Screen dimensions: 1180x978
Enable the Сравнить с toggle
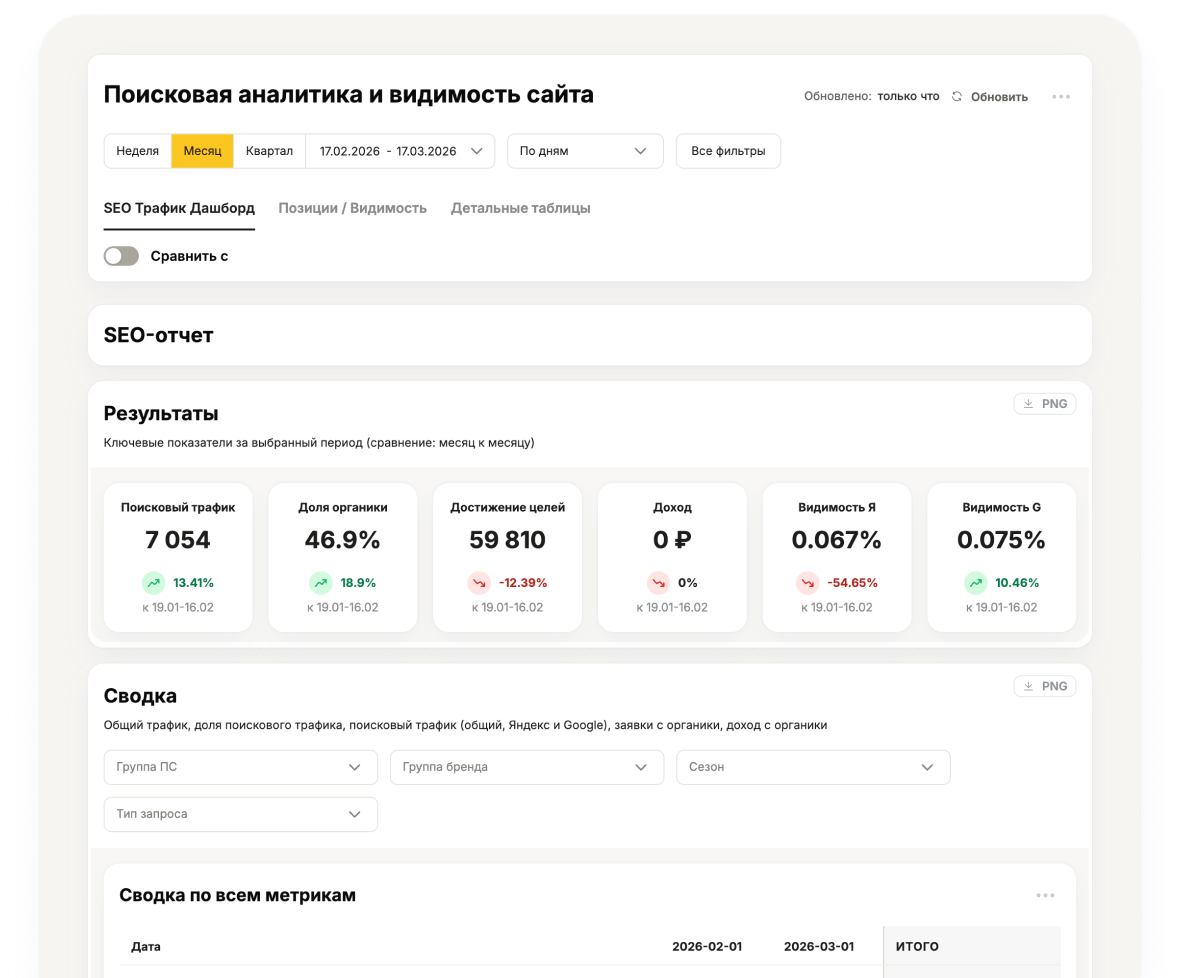pyautogui.click(x=121, y=256)
